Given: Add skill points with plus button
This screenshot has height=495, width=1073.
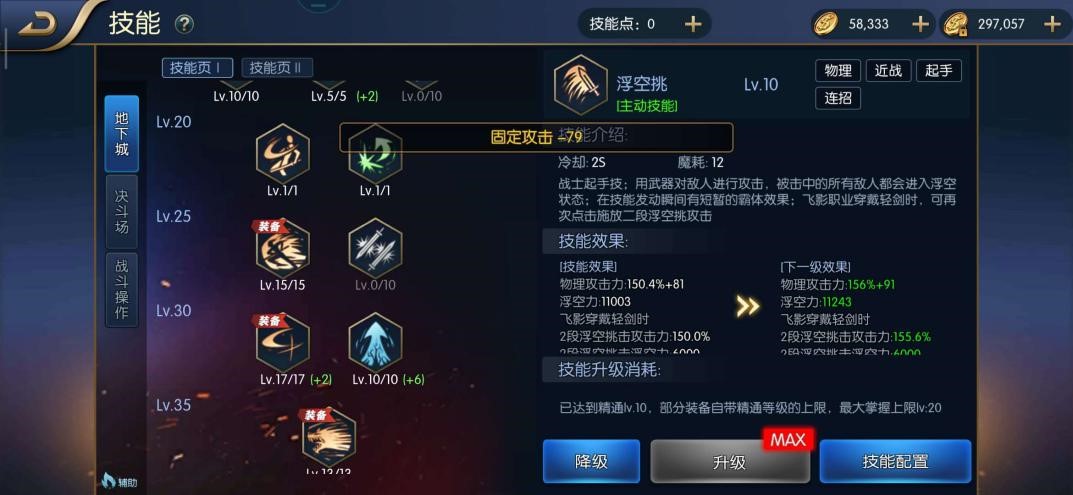Looking at the screenshot, I should point(693,24).
